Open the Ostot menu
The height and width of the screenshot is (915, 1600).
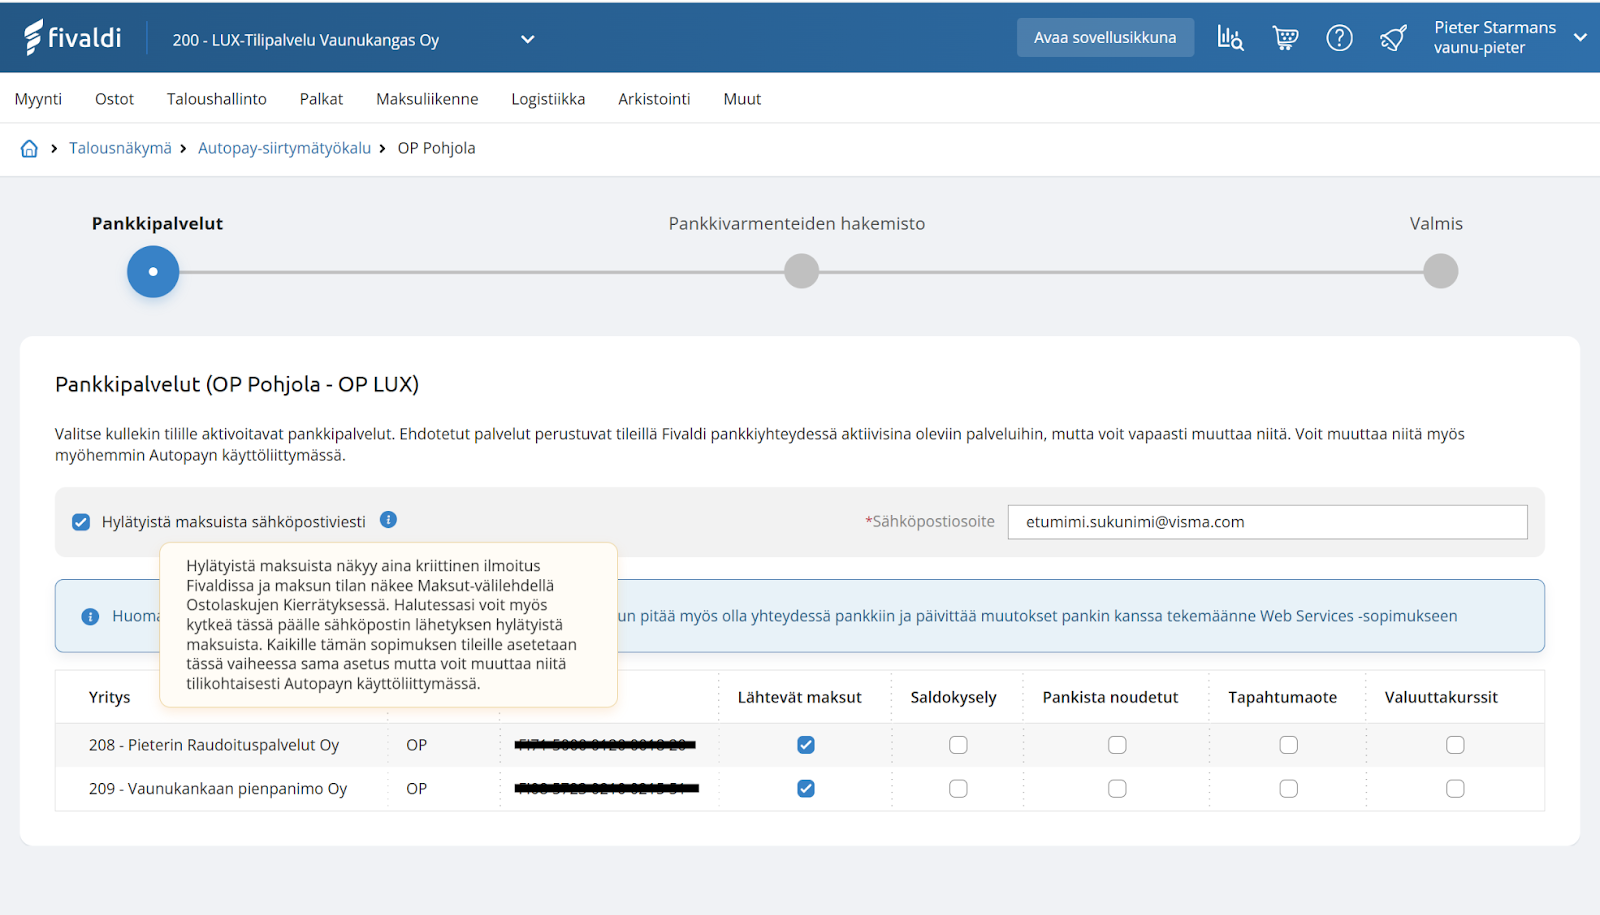click(x=114, y=99)
